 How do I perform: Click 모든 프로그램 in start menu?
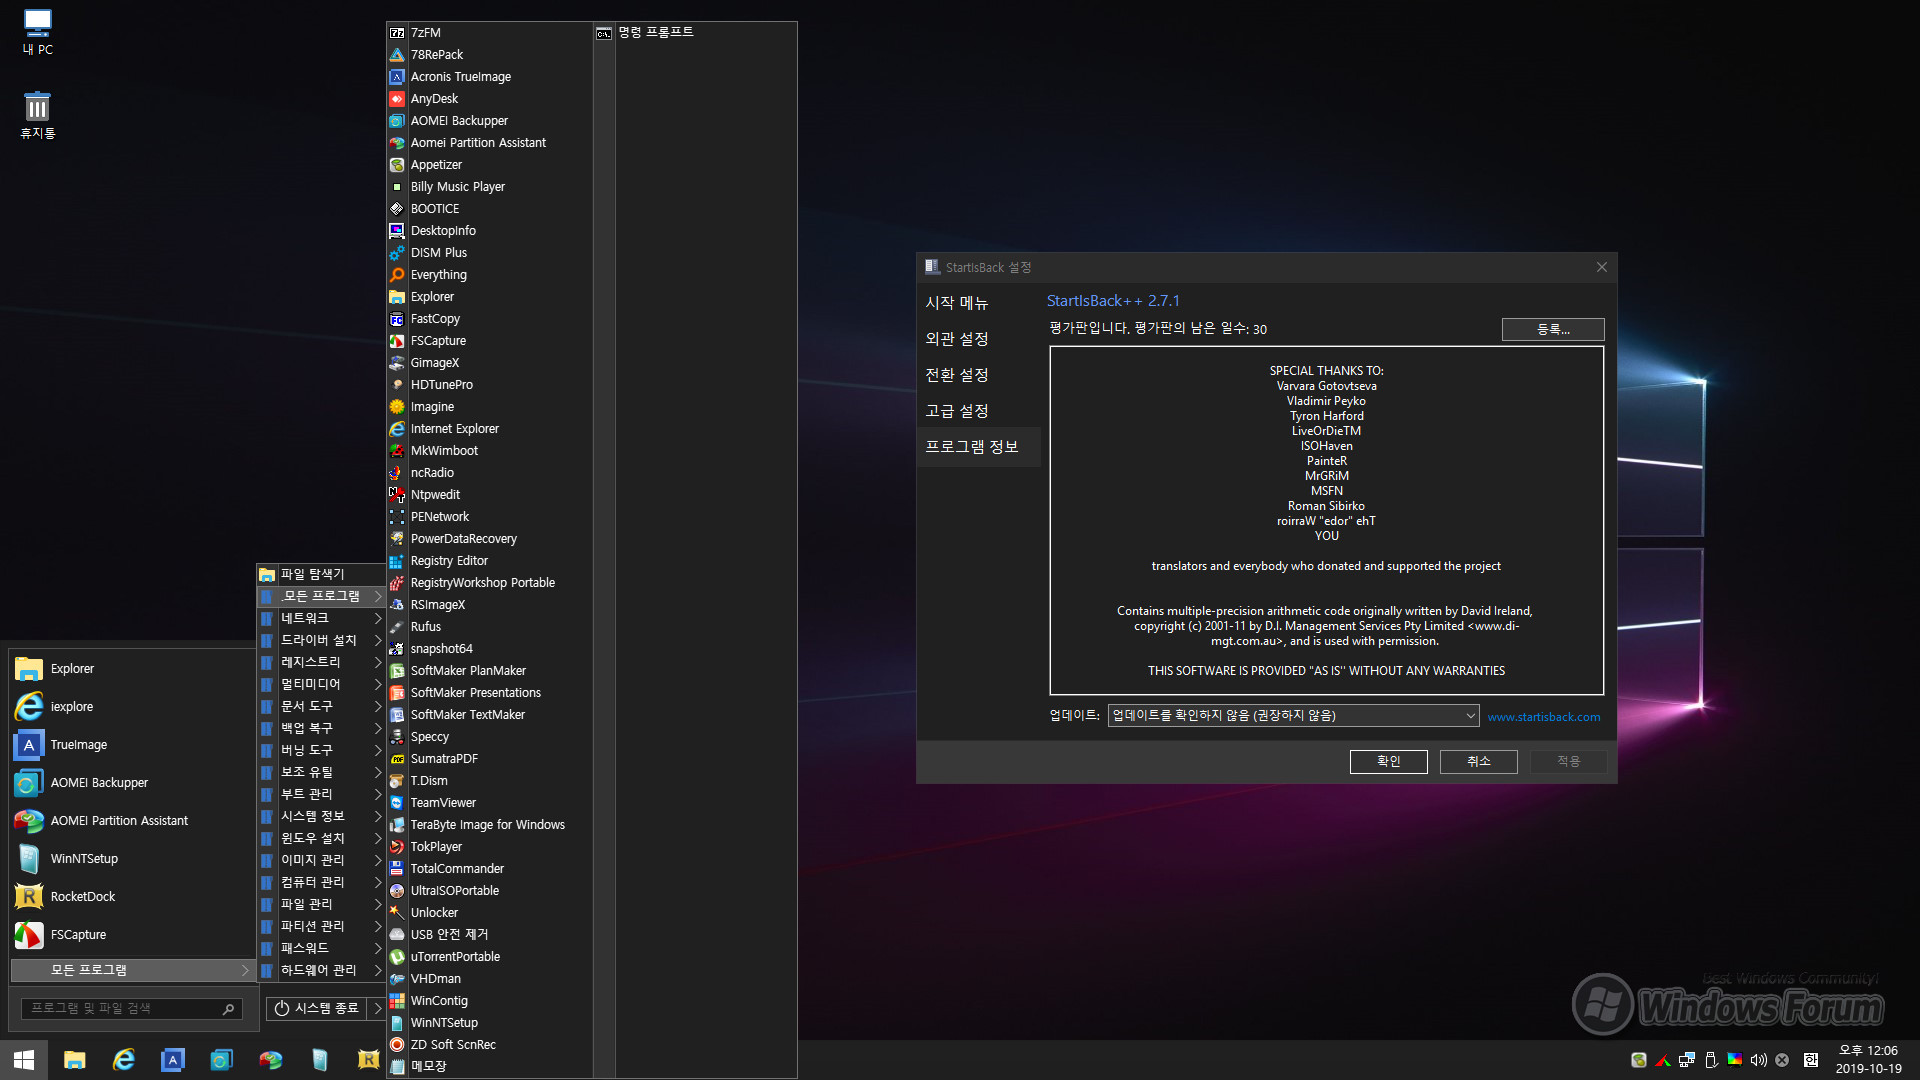[x=131, y=970]
